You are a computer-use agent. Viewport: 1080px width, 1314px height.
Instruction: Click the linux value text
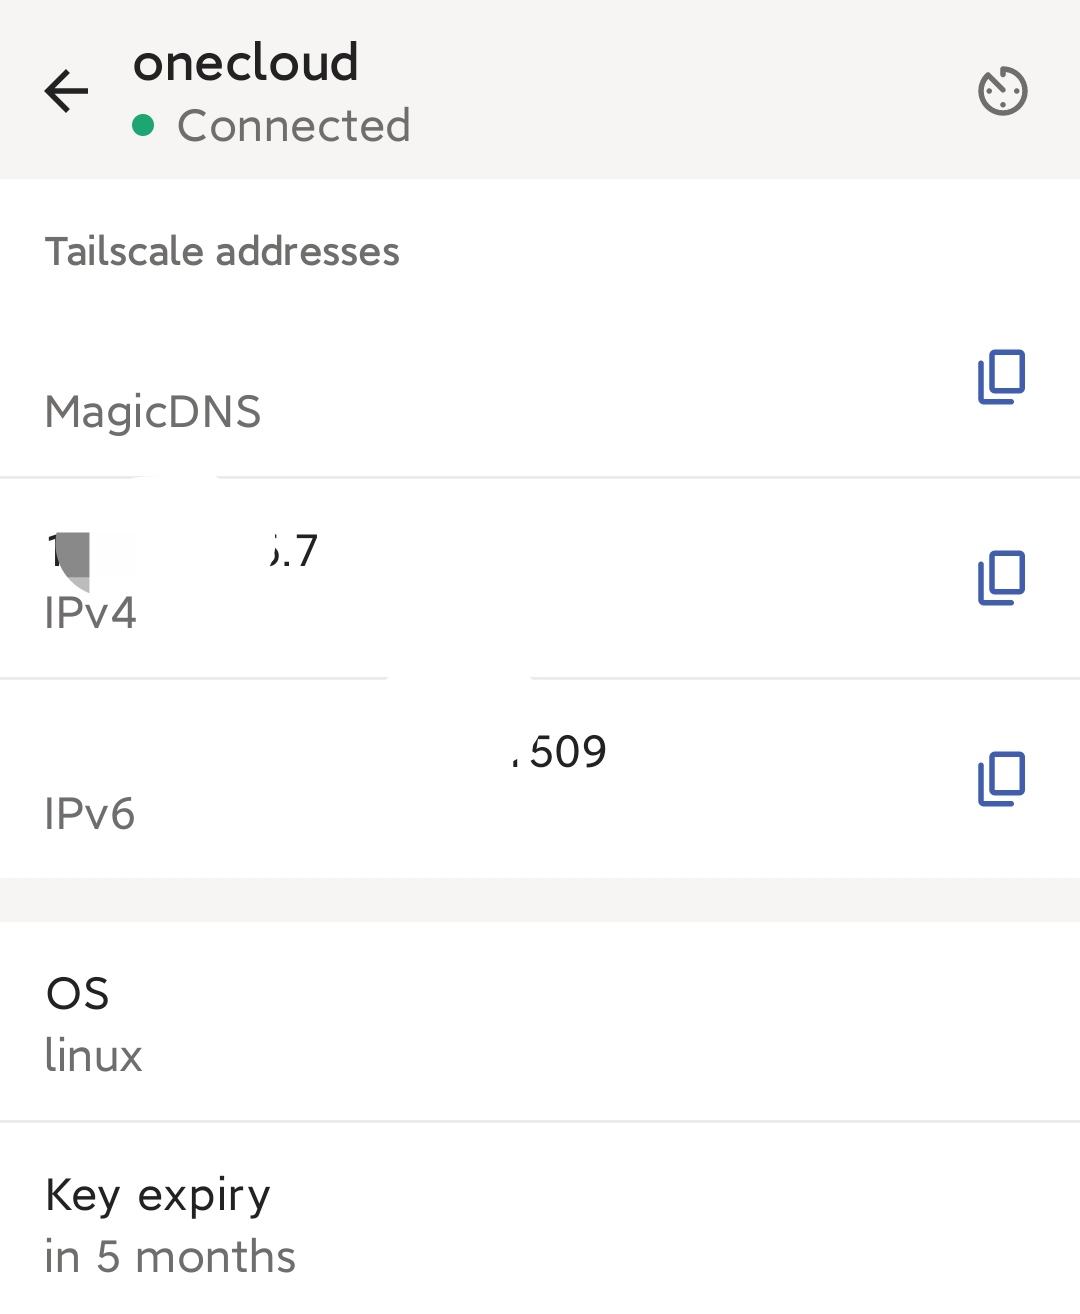94,1056
